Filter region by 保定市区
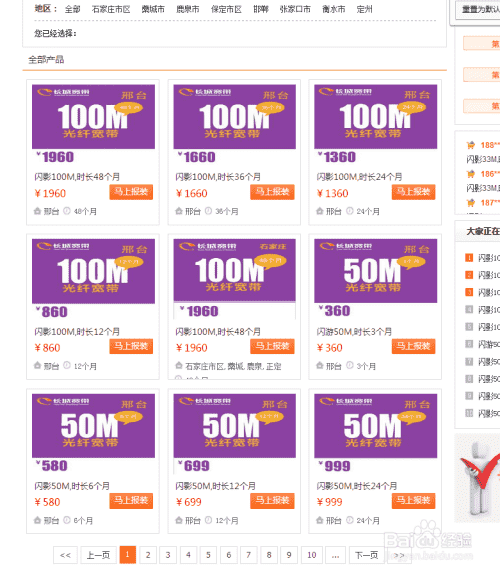 (x=226, y=9)
